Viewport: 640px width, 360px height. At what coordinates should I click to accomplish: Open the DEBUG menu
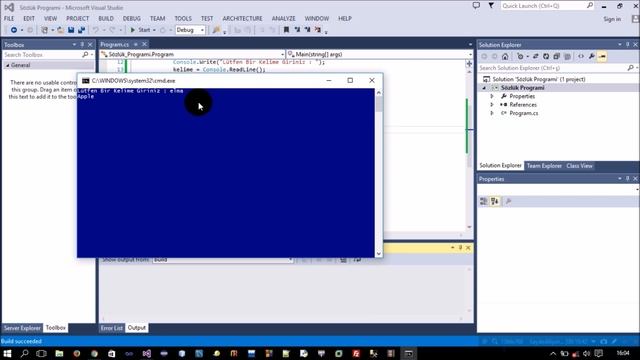[x=131, y=18]
